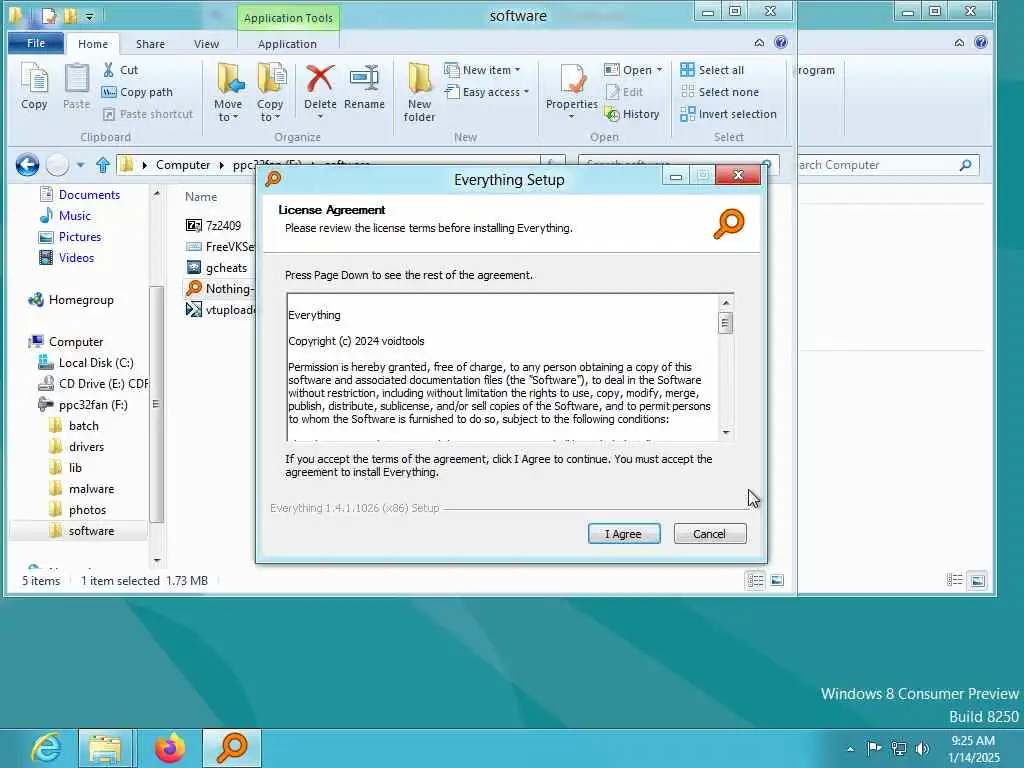The image size is (1024, 768).
Task: Click I Agree in Everything Setup
Action: coord(624,534)
